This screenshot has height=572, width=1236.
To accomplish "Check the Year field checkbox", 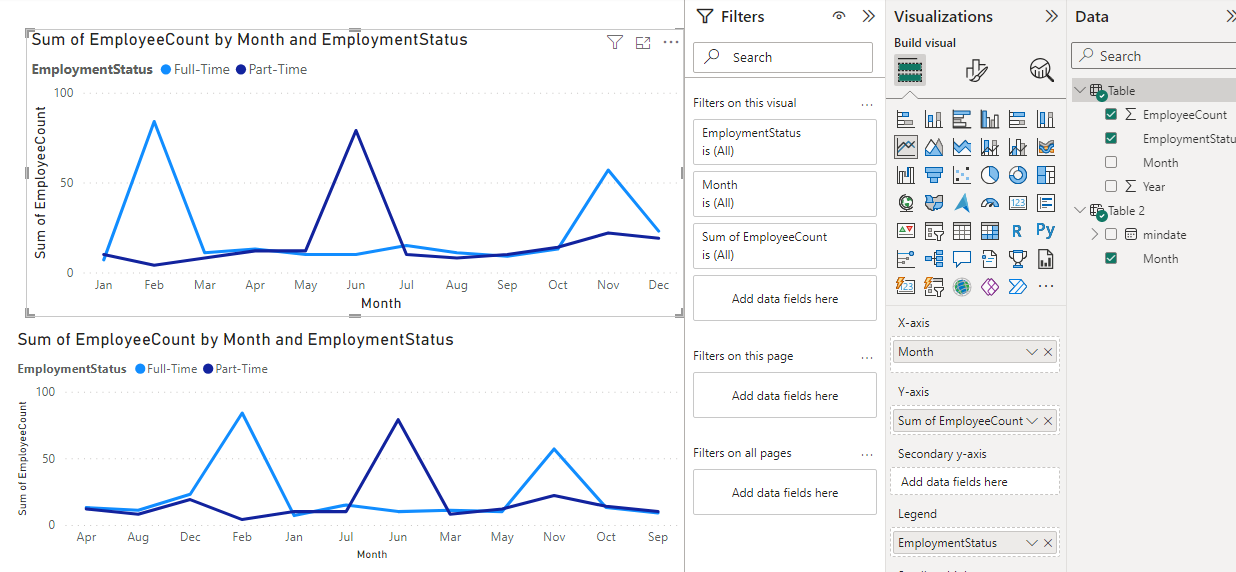I will [1111, 187].
